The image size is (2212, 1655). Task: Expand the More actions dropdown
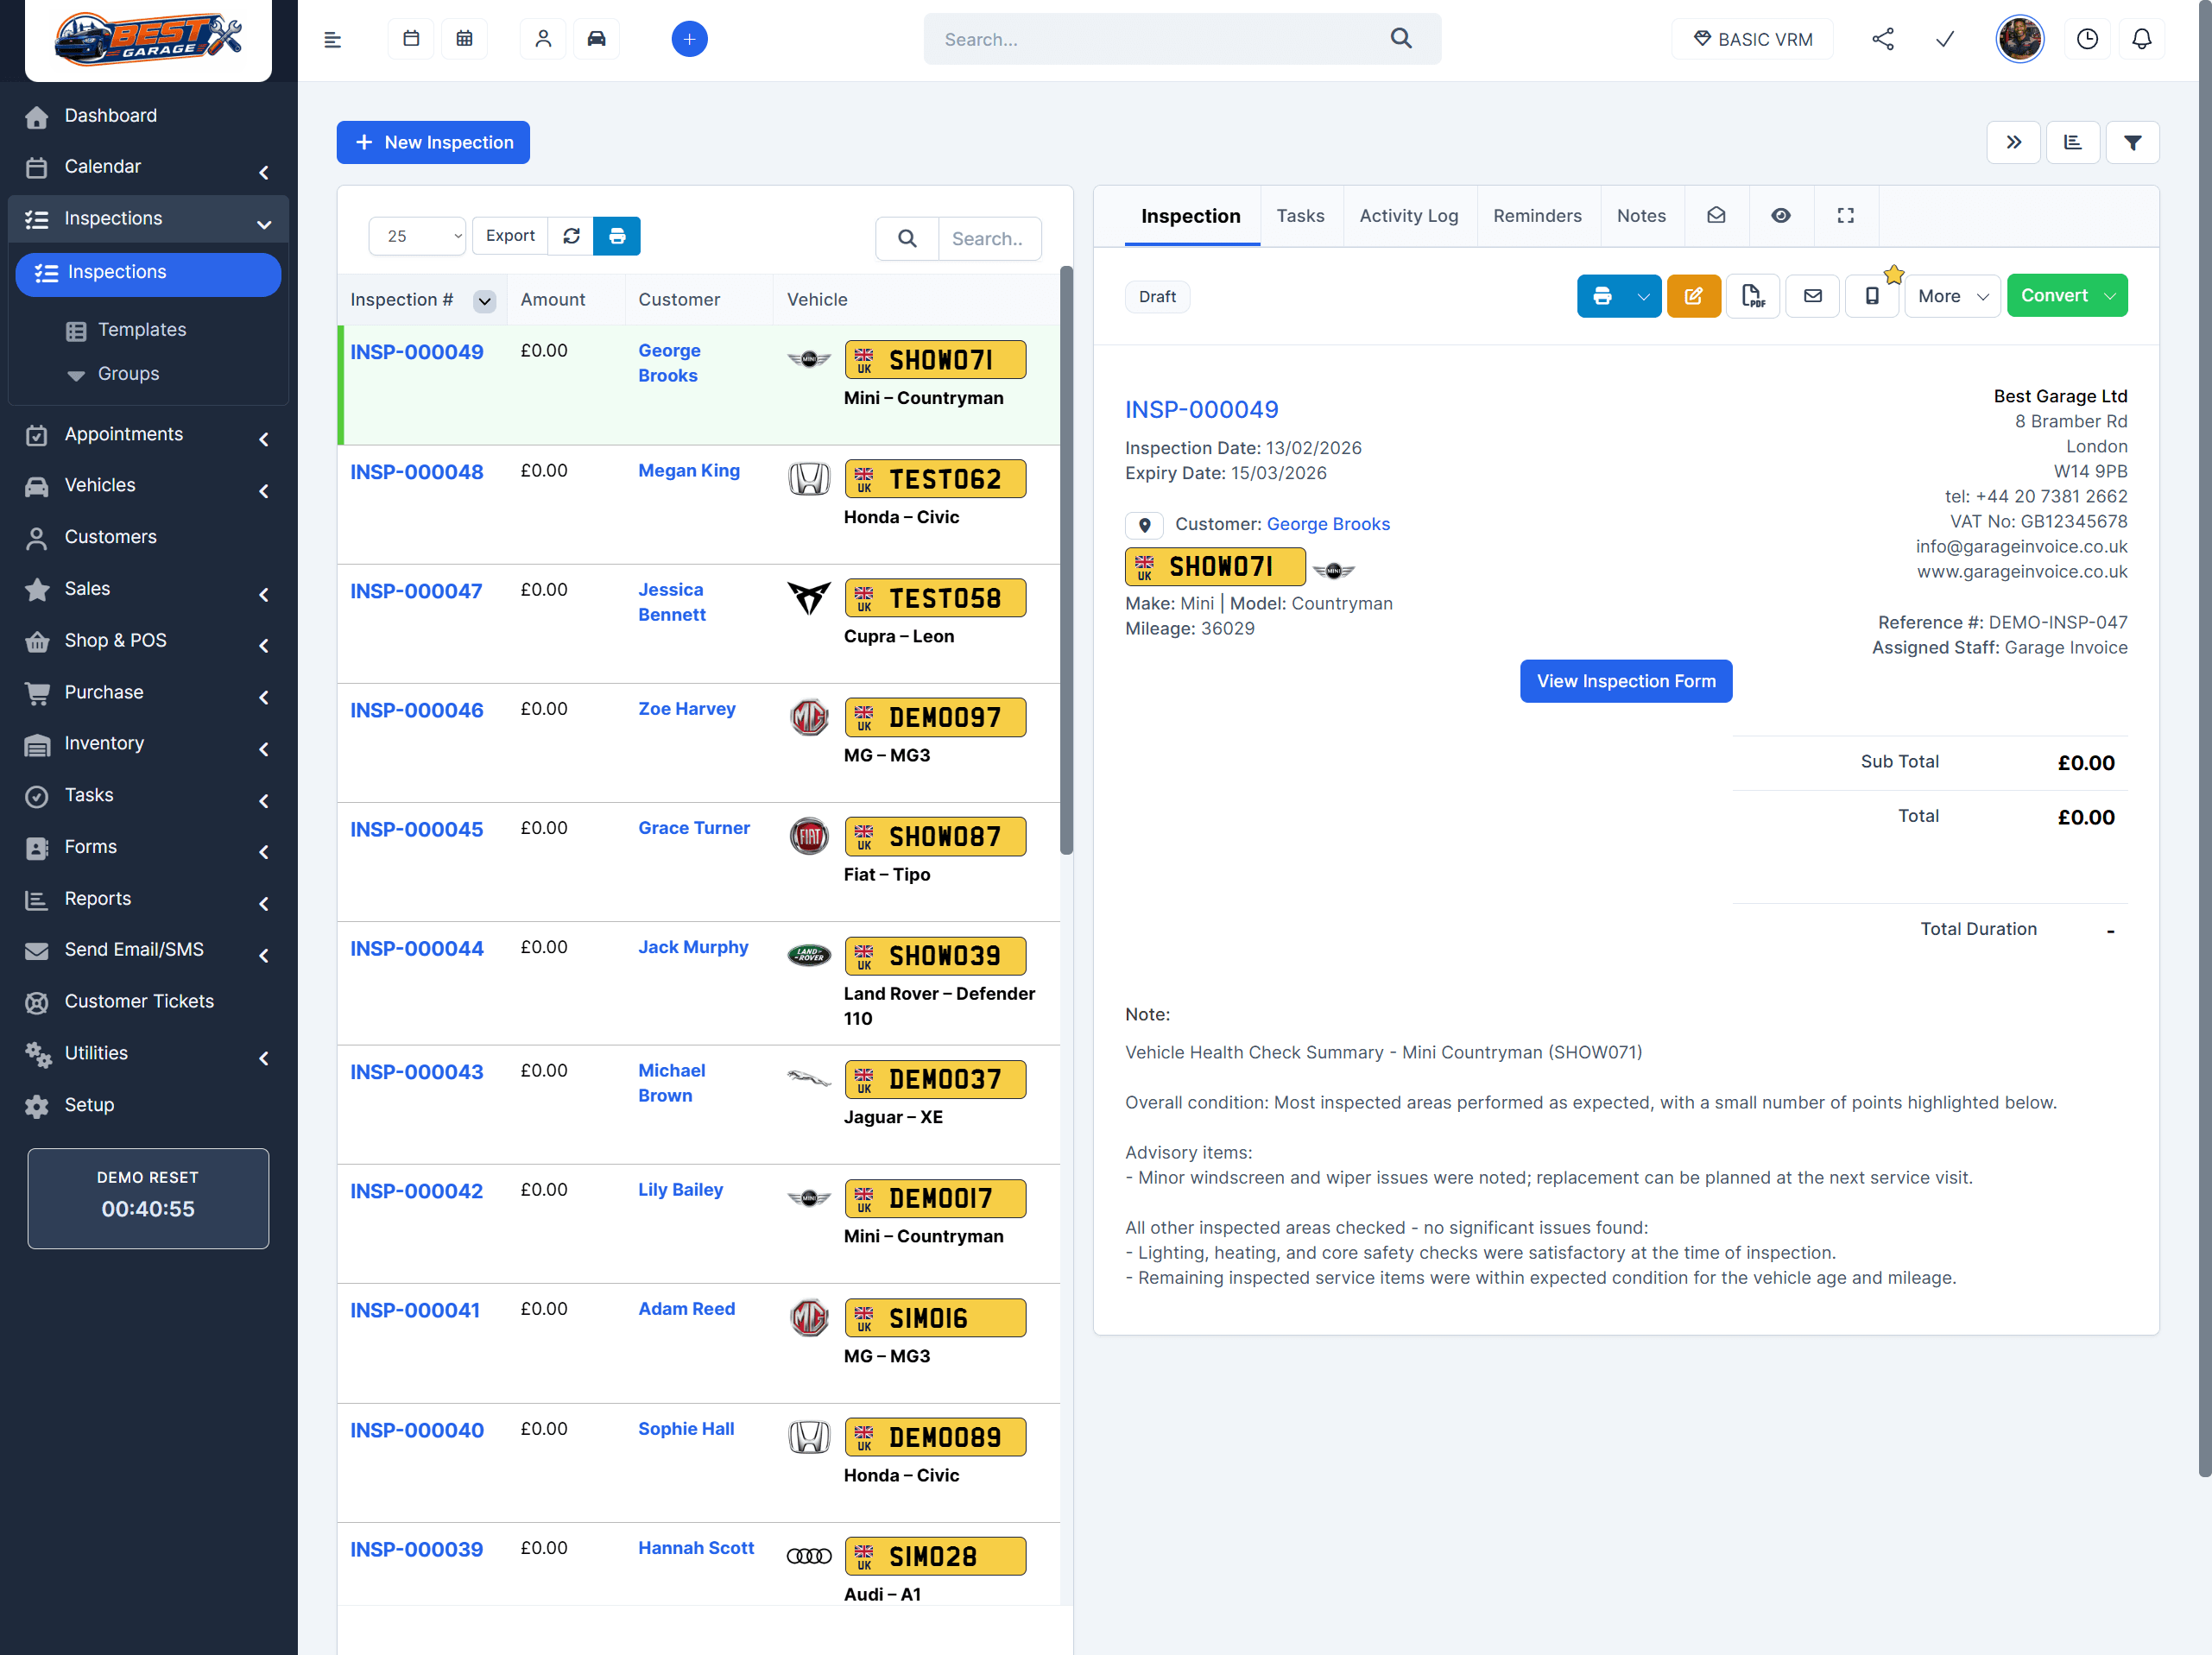1951,296
